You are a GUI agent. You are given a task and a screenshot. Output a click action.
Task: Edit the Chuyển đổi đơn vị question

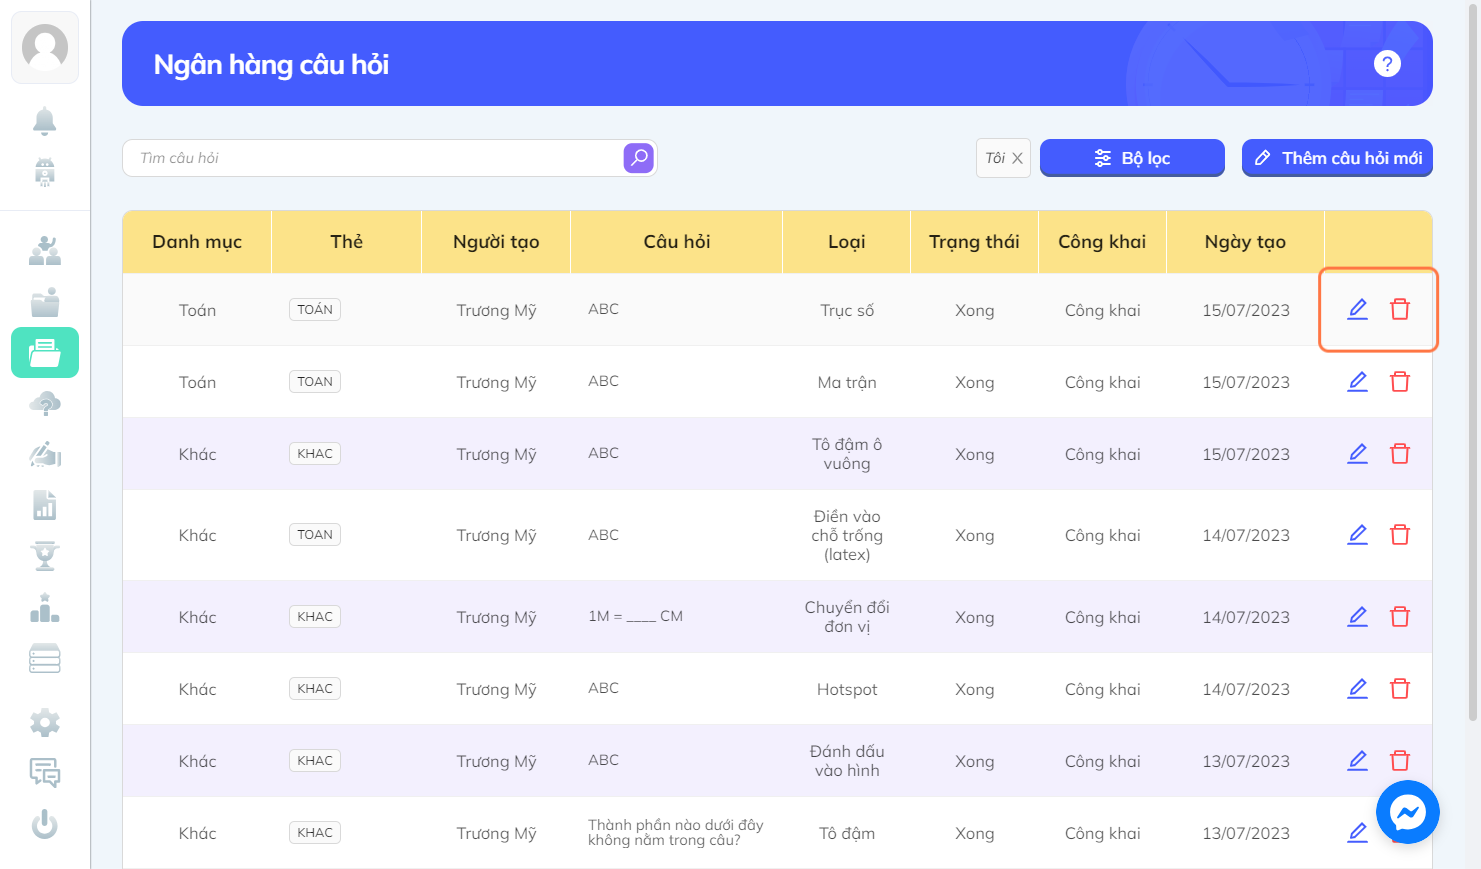[1357, 617]
